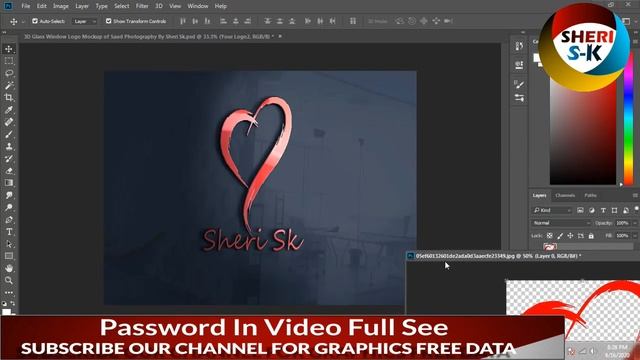Open the Normal blend mode dropdown
Screen dimensions: 640x360
point(561,223)
